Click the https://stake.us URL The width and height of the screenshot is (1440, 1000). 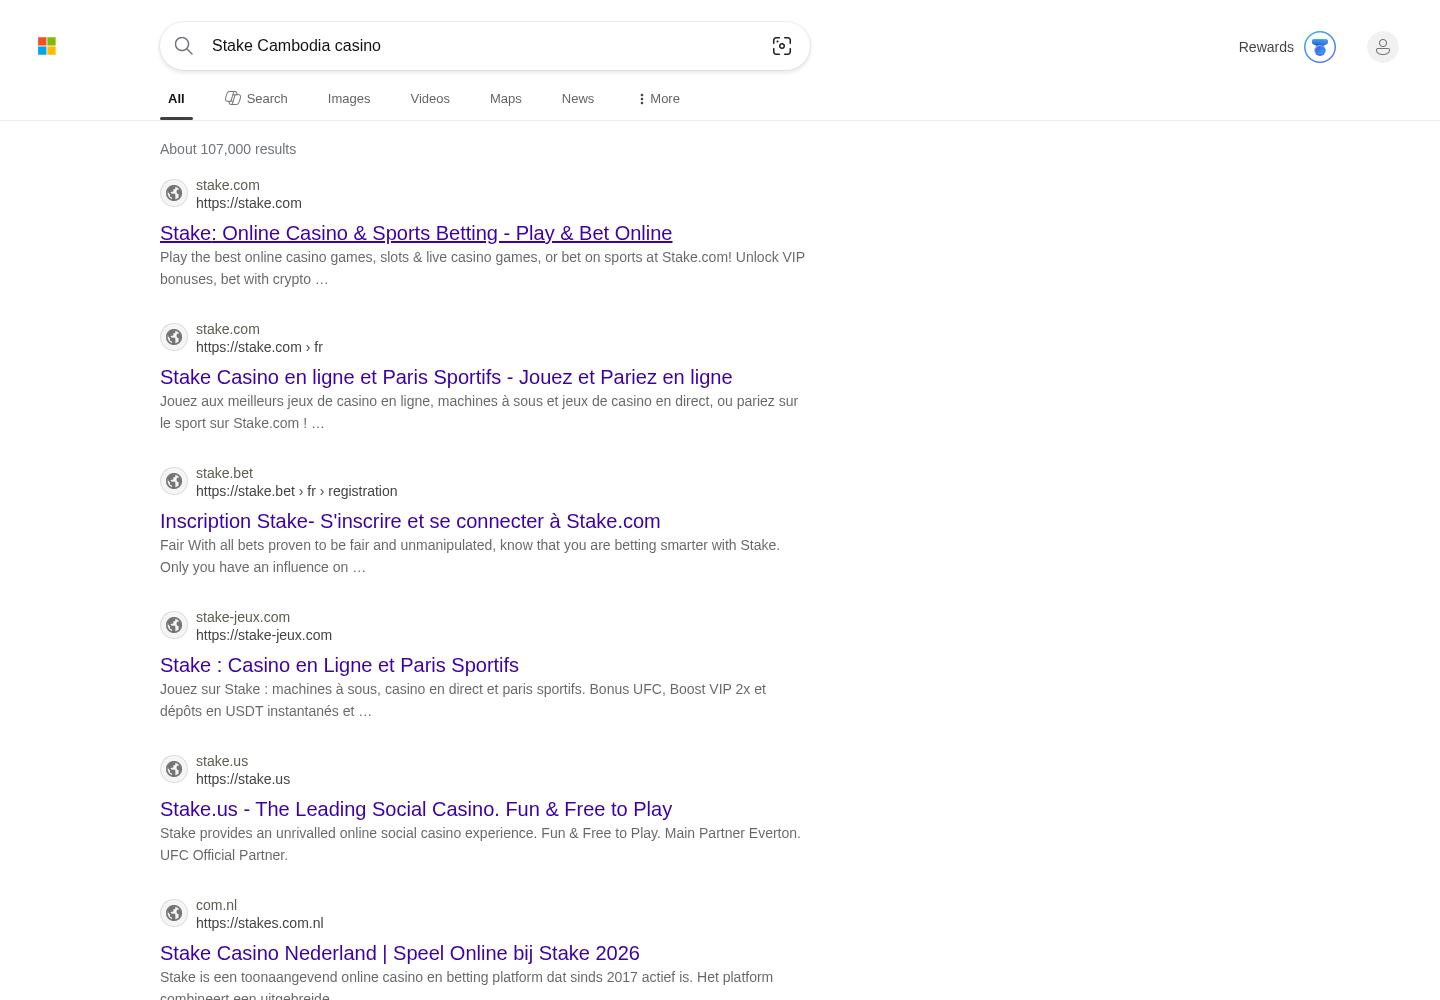click(243, 779)
